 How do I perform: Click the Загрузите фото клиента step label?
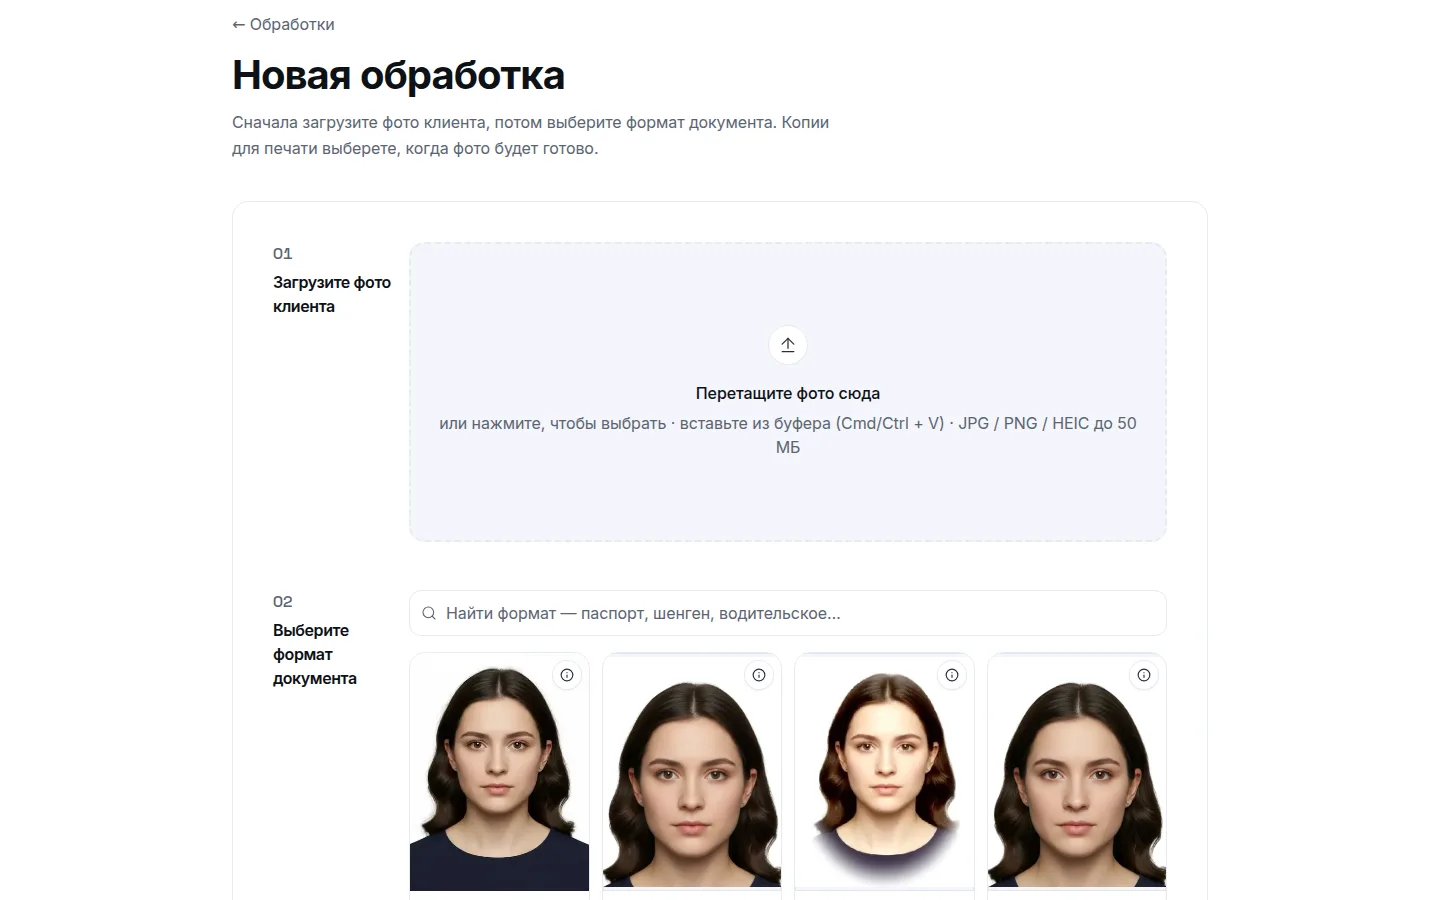[332, 294]
